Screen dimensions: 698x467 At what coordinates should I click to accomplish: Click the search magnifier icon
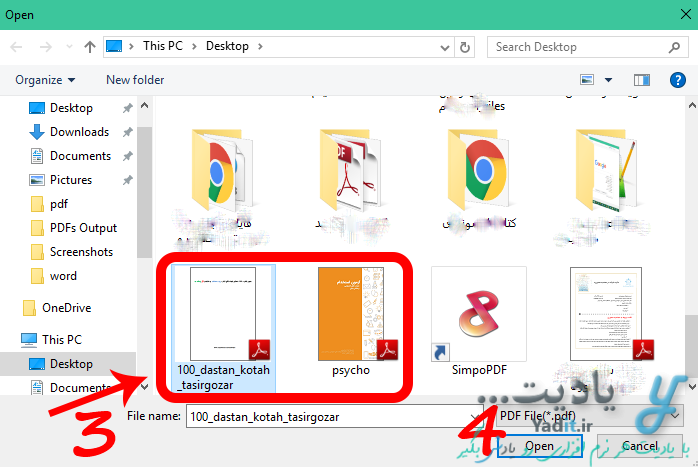674,47
